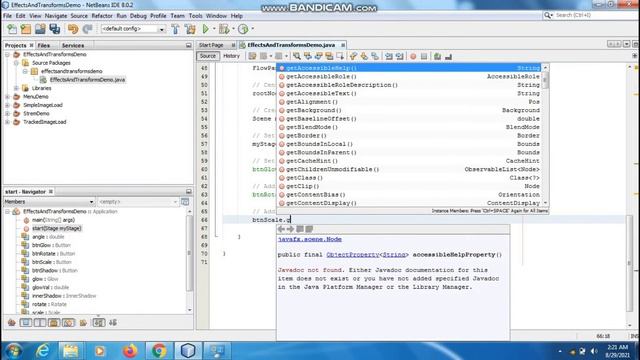
Task: Click the editor Last Edit icon
Action: [x=252, y=56]
